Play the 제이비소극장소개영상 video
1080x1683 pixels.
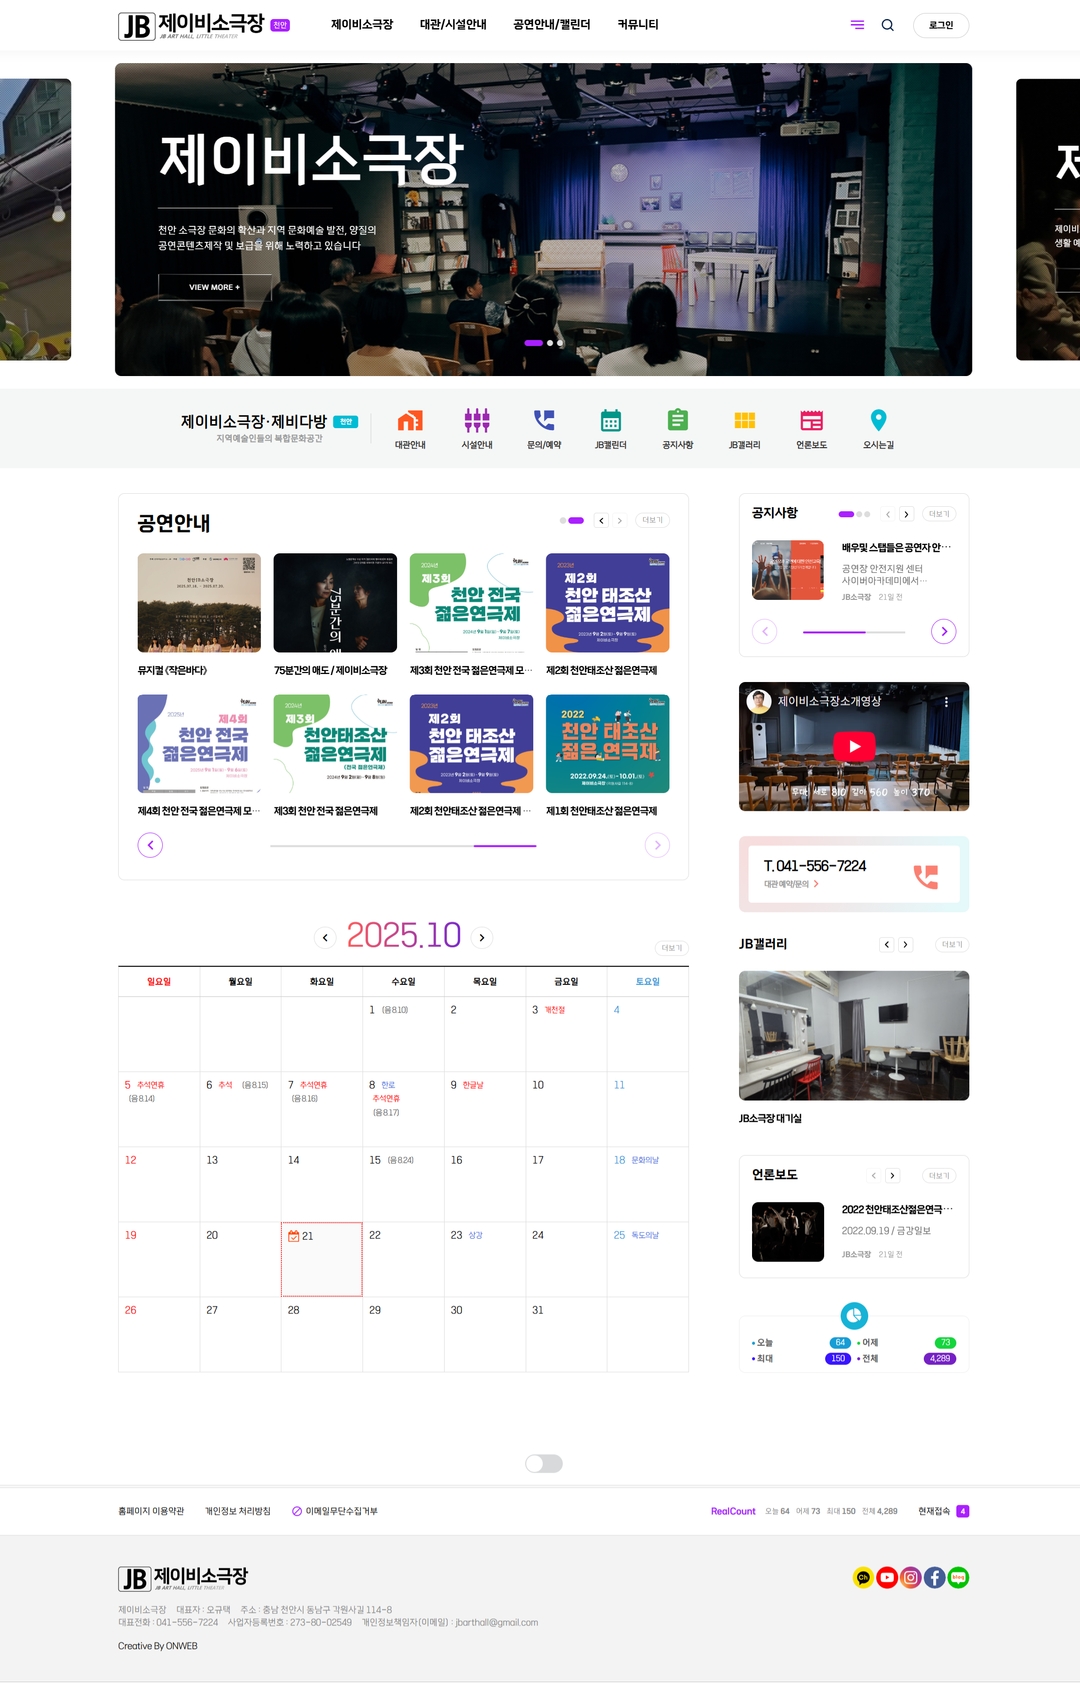pyautogui.click(x=854, y=746)
